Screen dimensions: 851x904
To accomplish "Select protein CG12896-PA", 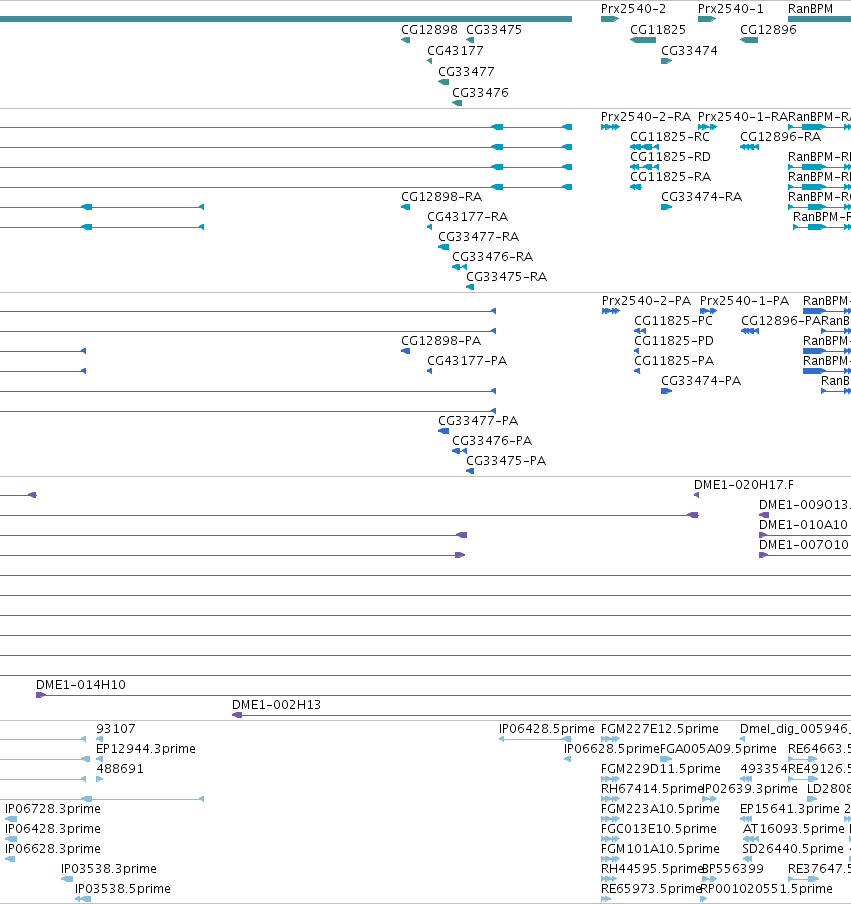I will point(781,321).
